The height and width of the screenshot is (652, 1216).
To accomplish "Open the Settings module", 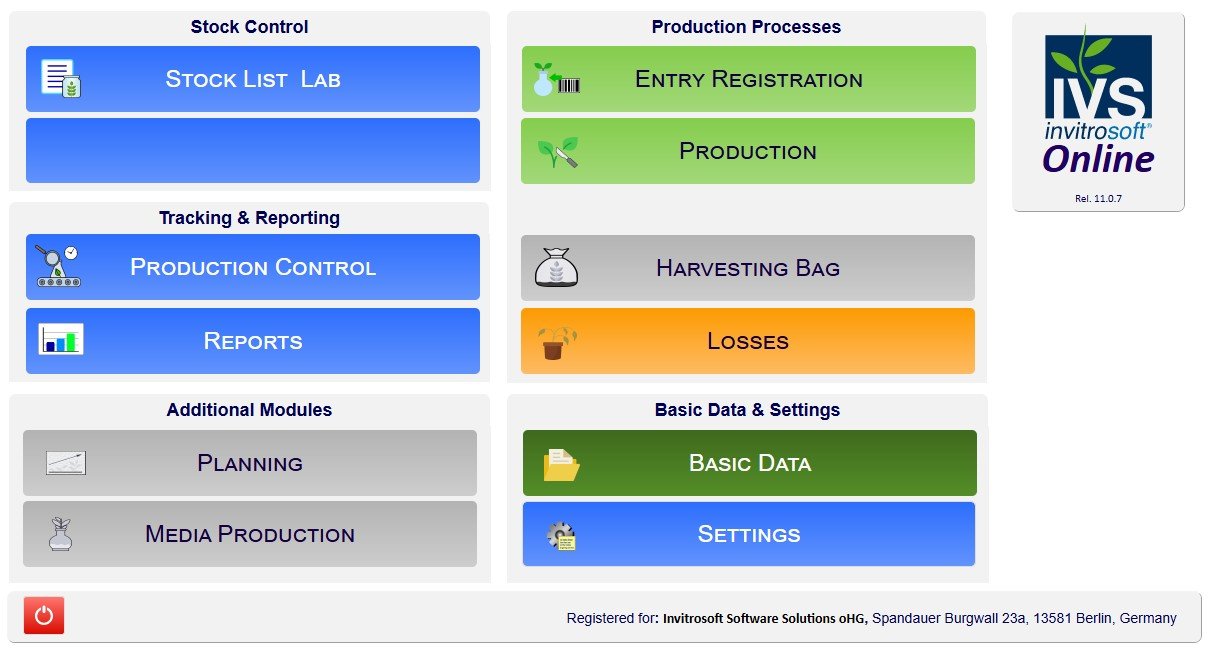I will [x=749, y=534].
